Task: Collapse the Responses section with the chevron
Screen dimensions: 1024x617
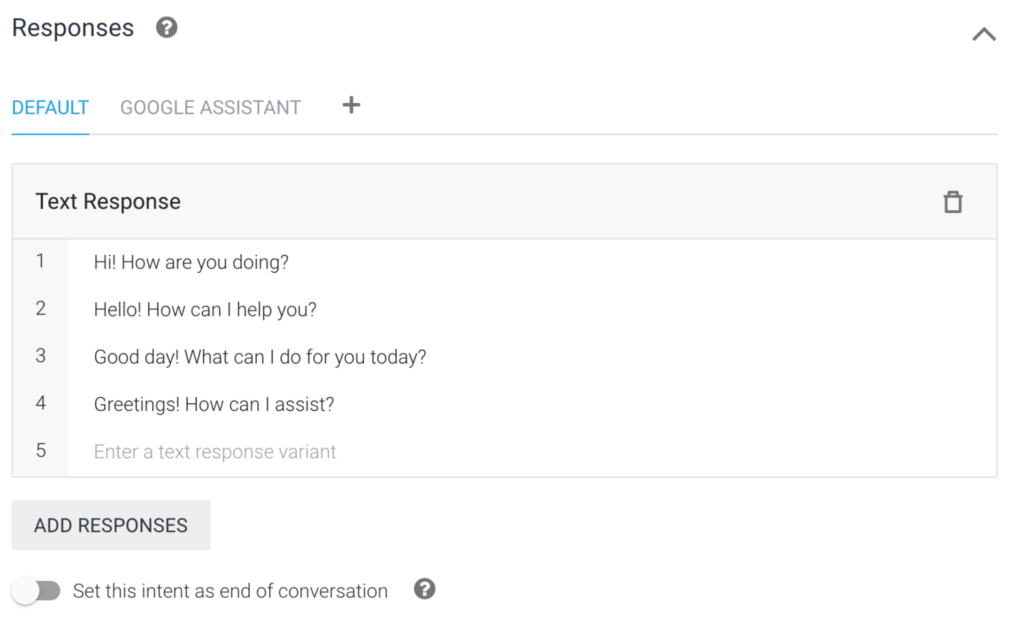Action: (x=984, y=34)
